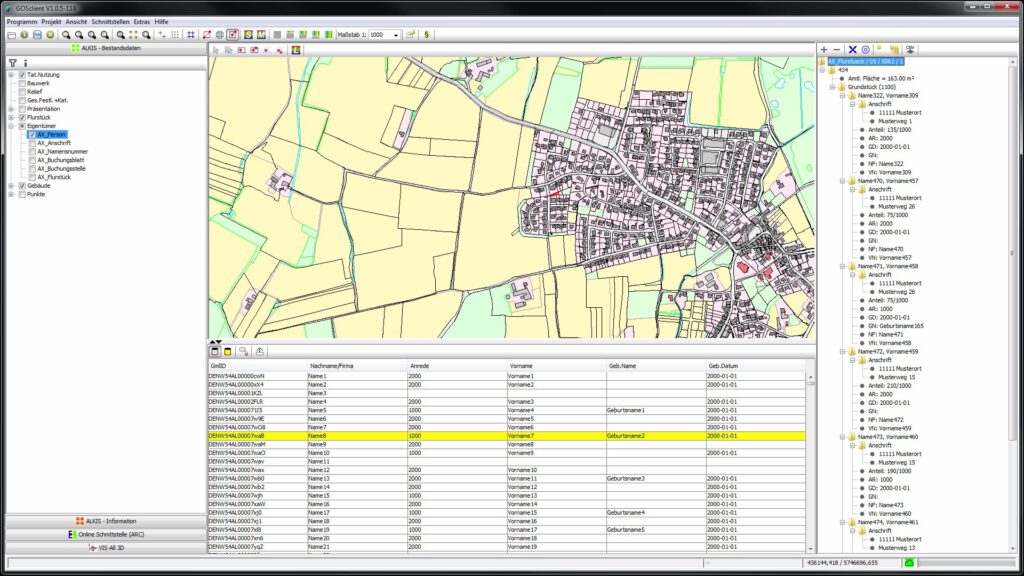
Task: Click the paragraph sign (§) toolbar icon
Action: [427, 35]
